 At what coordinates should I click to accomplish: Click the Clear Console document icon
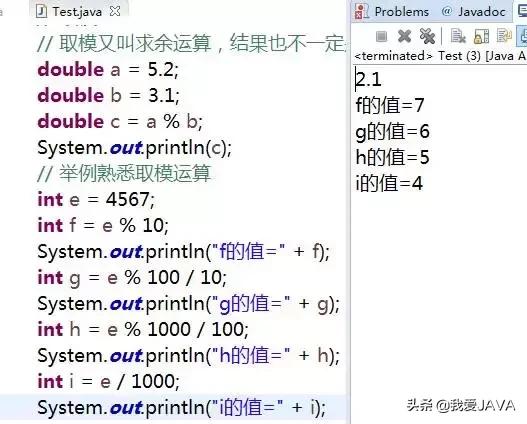[x=458, y=36]
